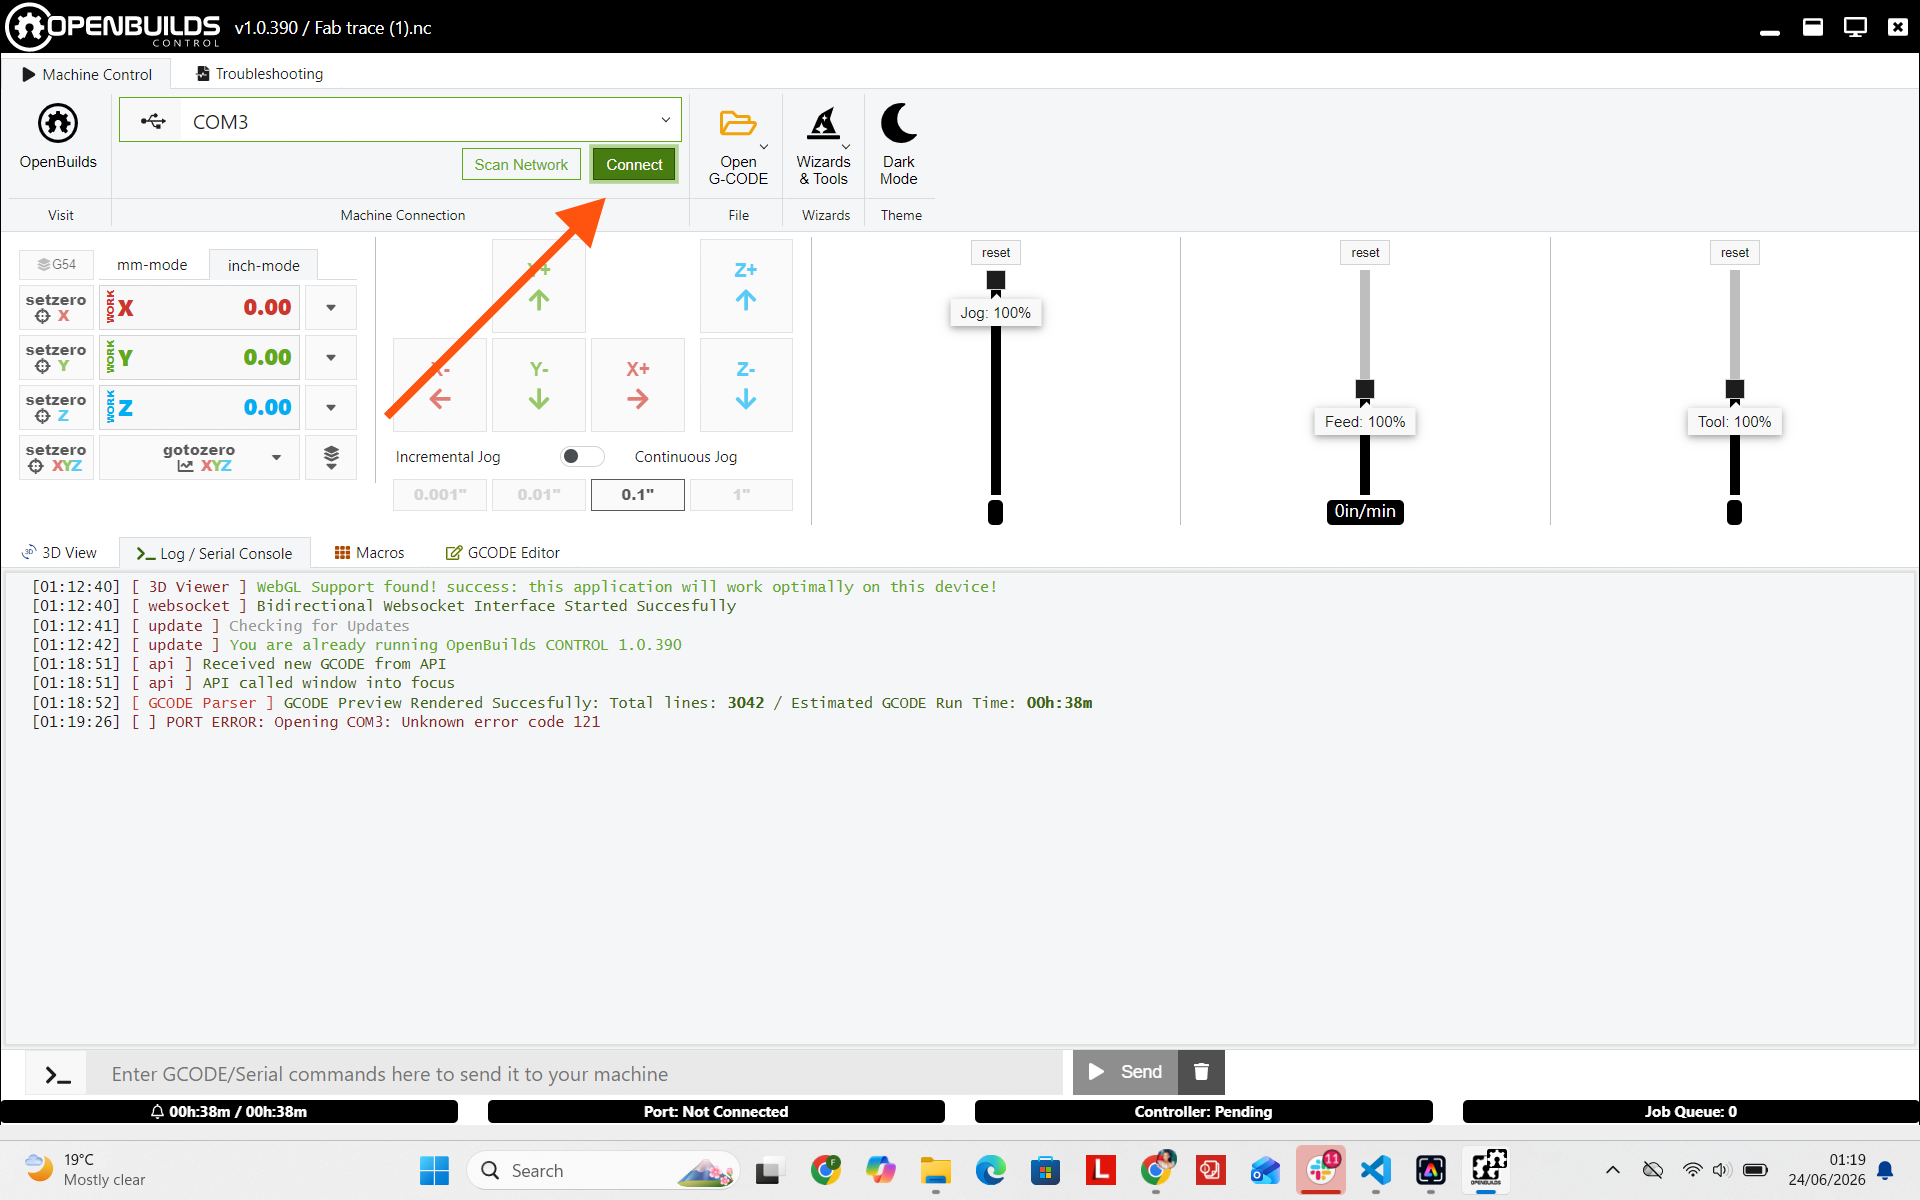Open Machine Control tab
This screenshot has width=1920, height=1200.
(x=87, y=74)
